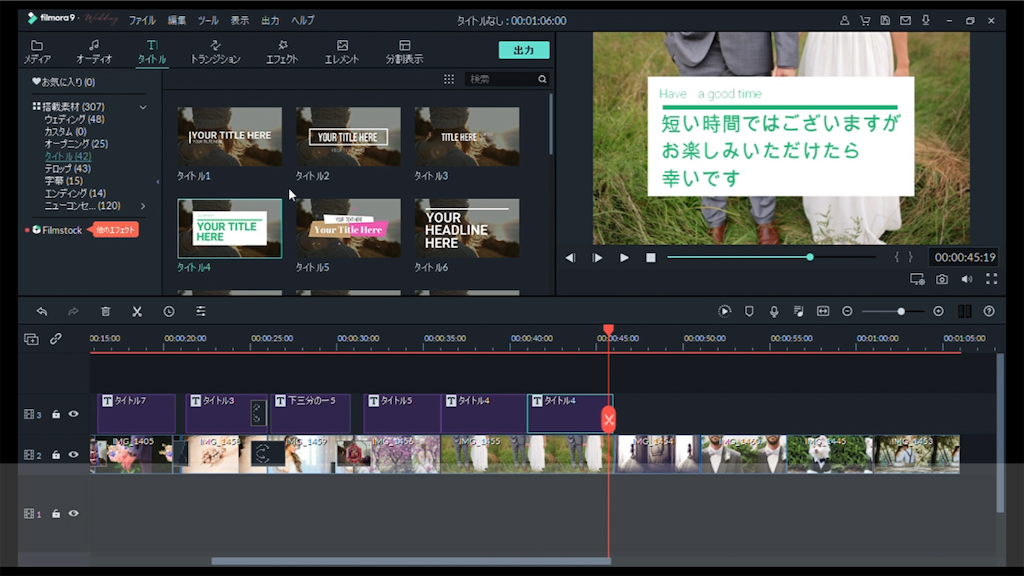Select the タイトル6 title thumbnail
1024x576 pixels.
467,228
